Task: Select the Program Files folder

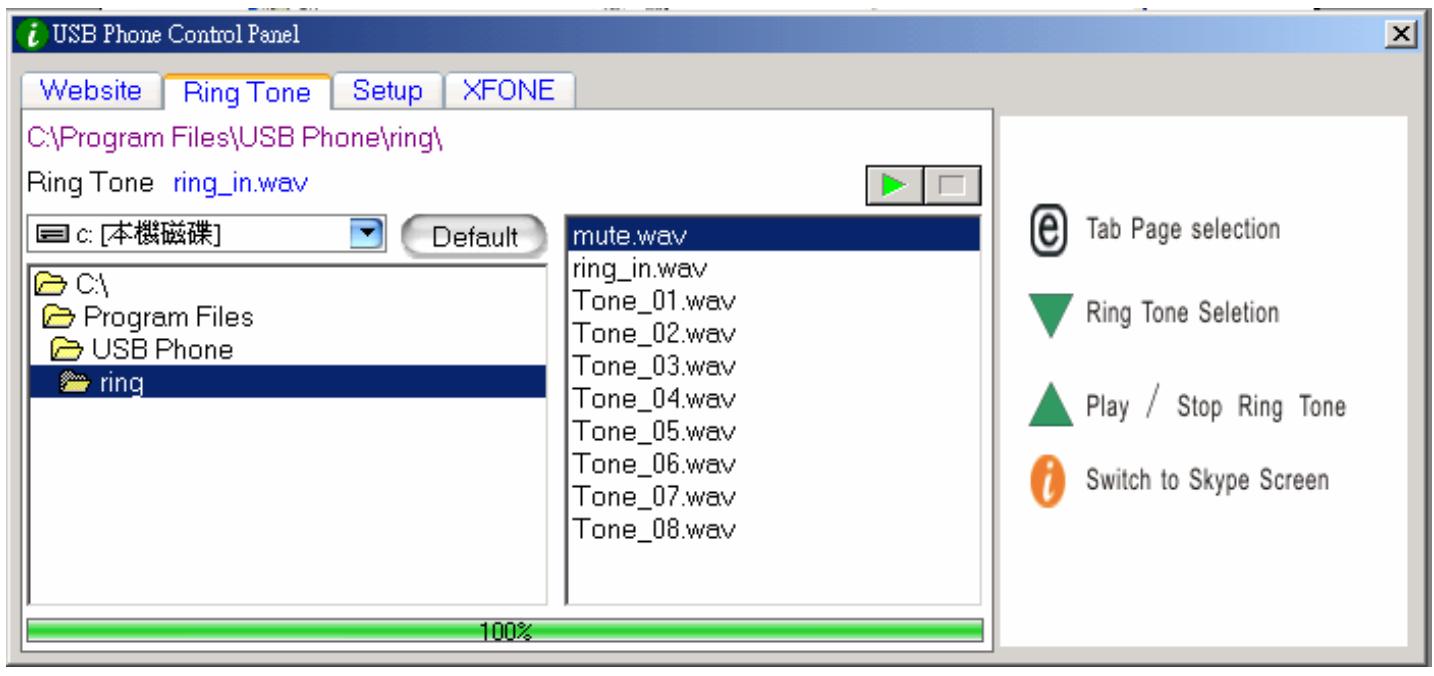Action: 286,317
